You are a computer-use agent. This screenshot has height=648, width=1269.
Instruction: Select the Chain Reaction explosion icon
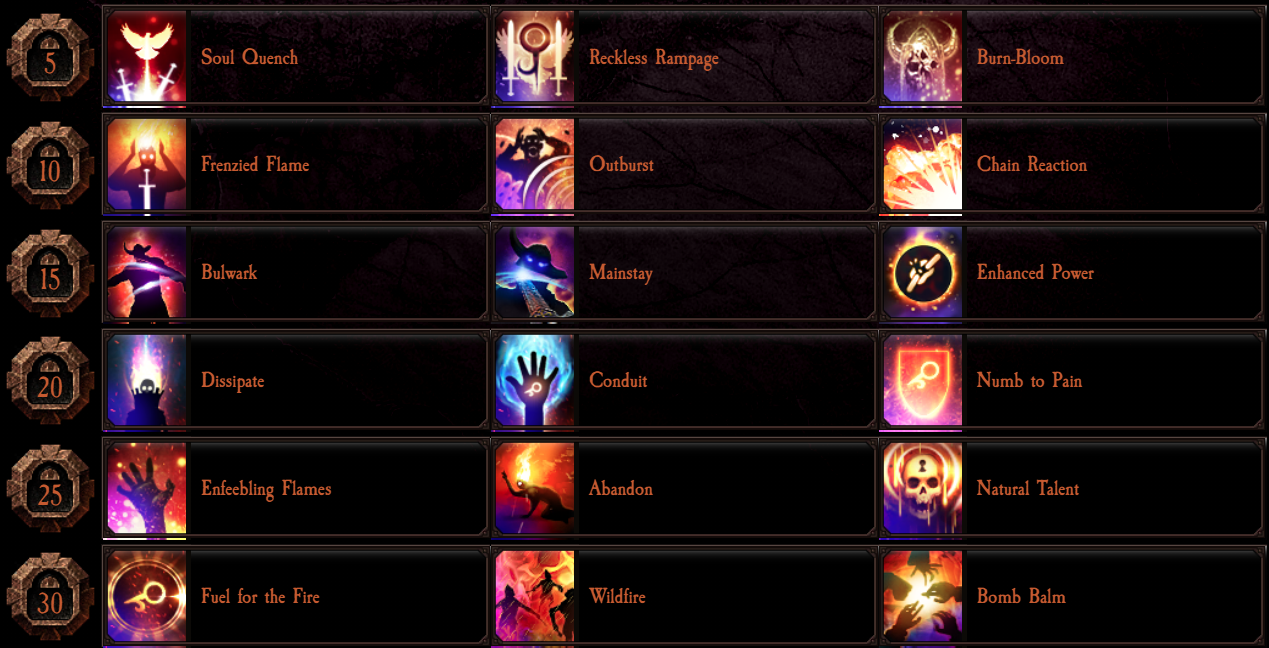pos(923,165)
